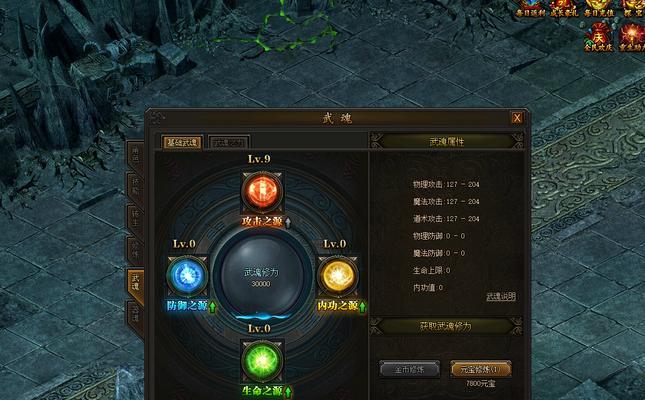Select the green 生命之源 orb

click(262, 360)
